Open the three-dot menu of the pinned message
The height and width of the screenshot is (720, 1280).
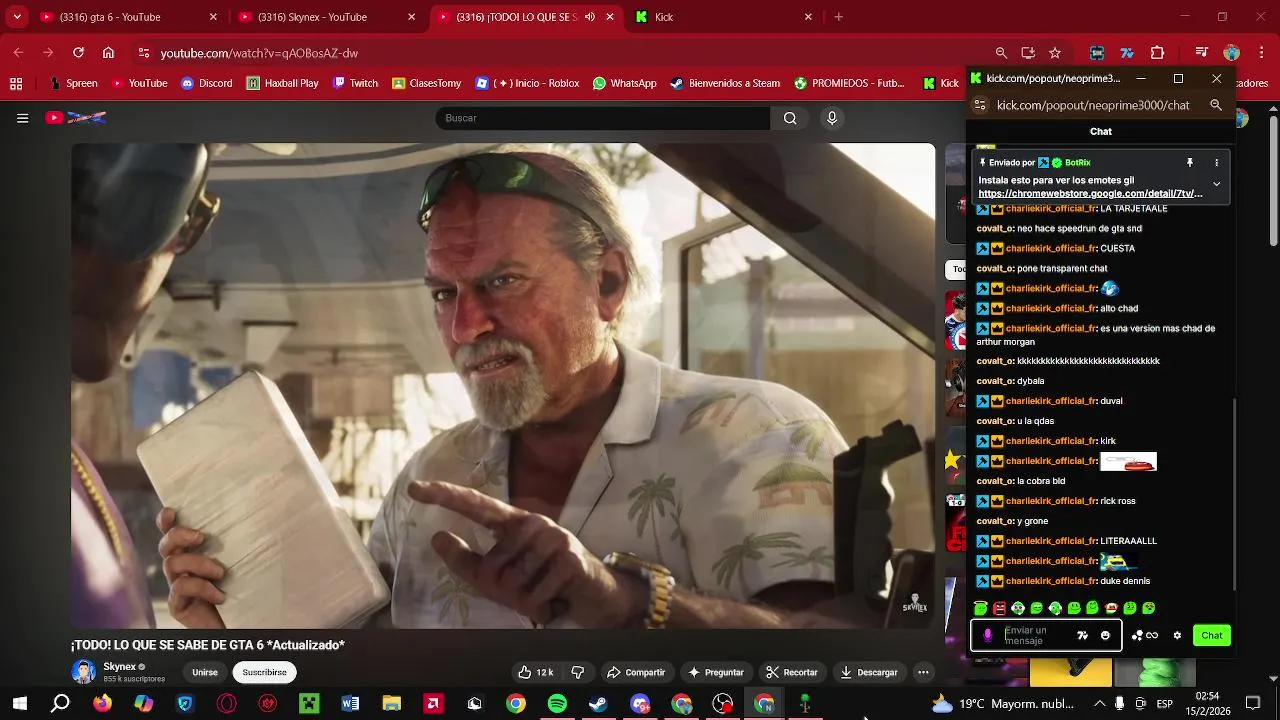[x=1217, y=162]
